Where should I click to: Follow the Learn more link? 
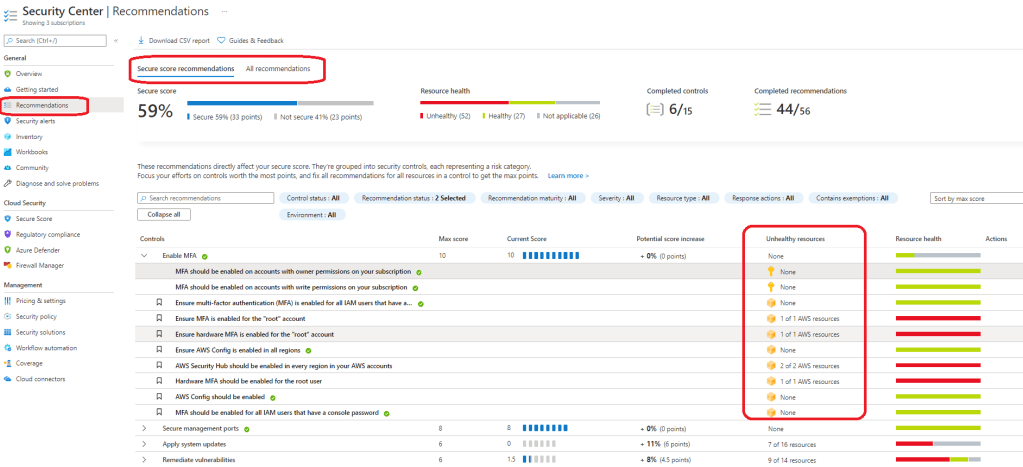click(x=567, y=176)
